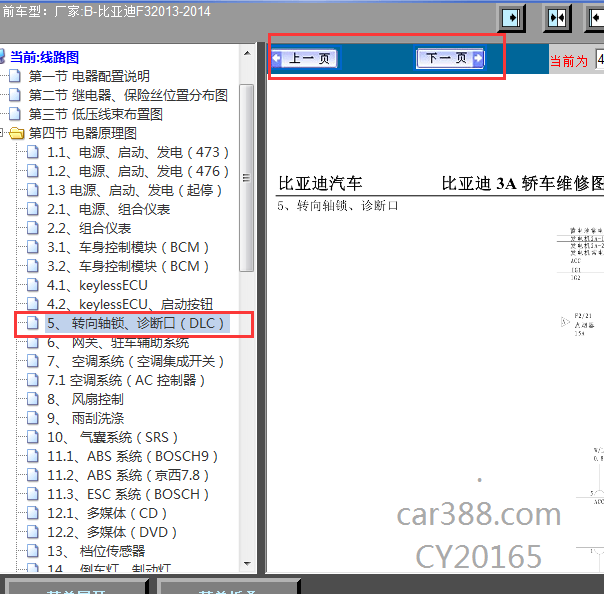Open 3.1、车身控制模块（BCM）

[x=128, y=247]
